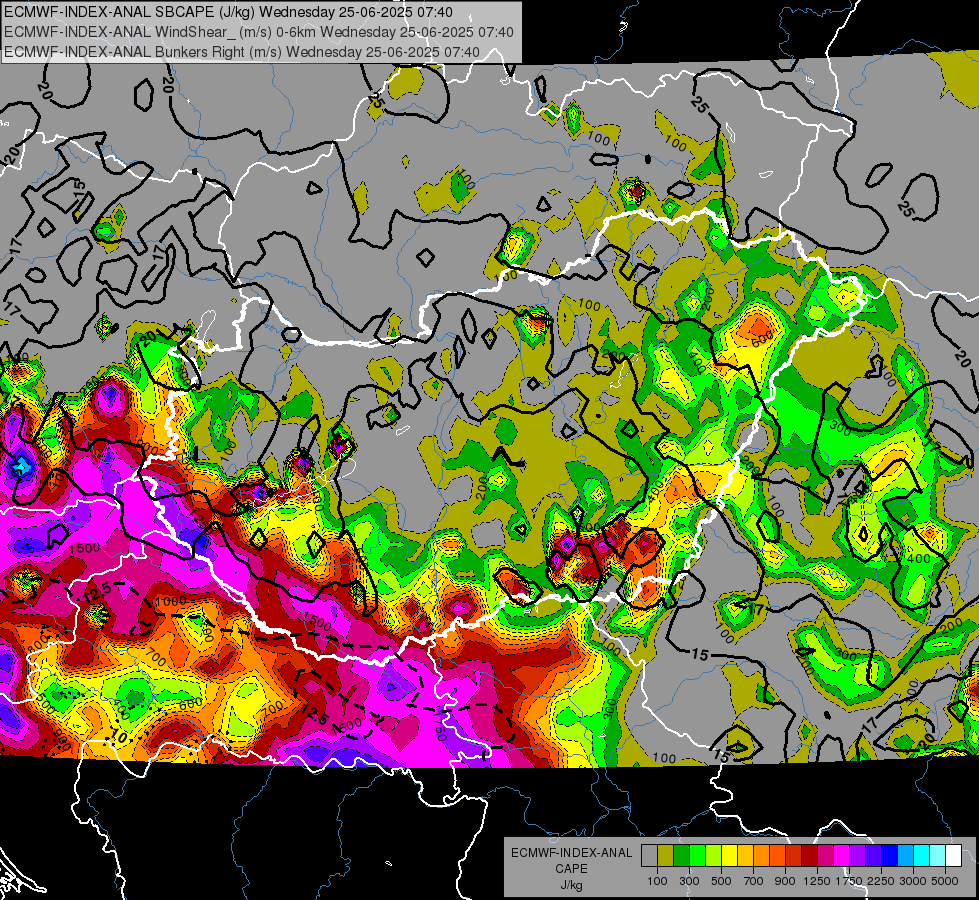Screen dimensions: 979x900
Task: Select the purple swatch after the 1750 tick
Action: click(858, 855)
